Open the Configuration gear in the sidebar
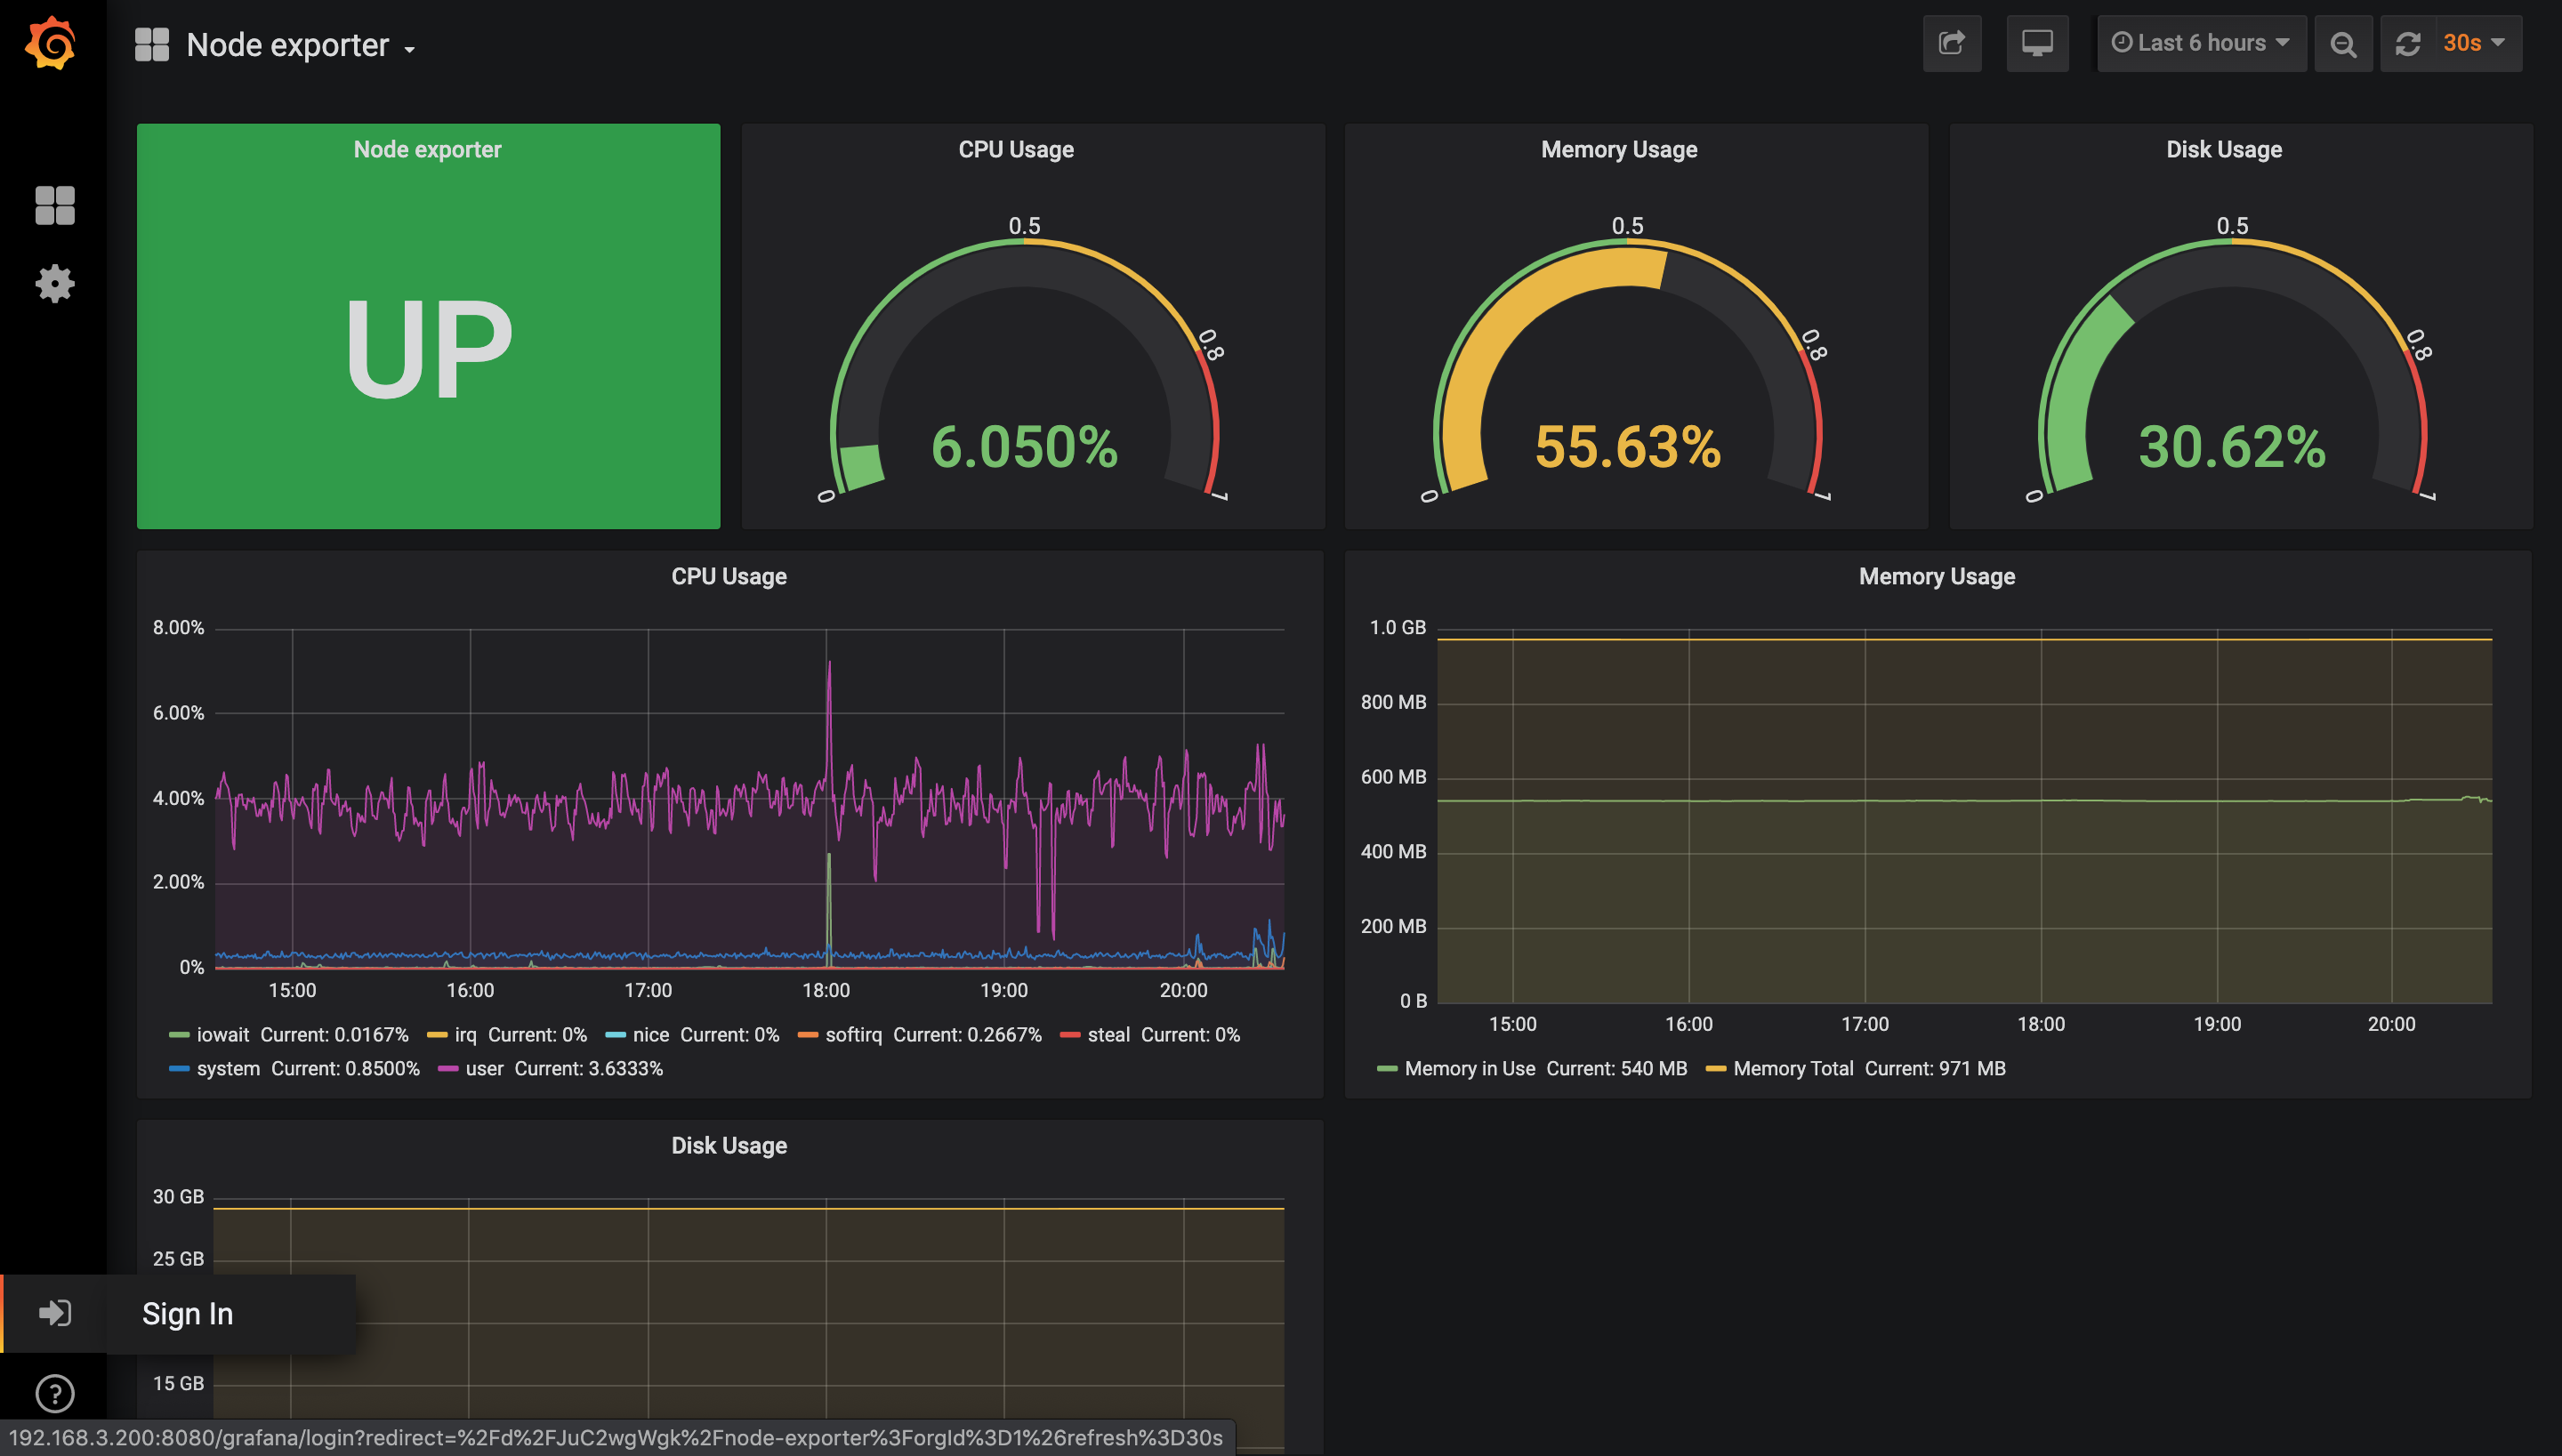The height and width of the screenshot is (1456, 2562). coord(55,284)
